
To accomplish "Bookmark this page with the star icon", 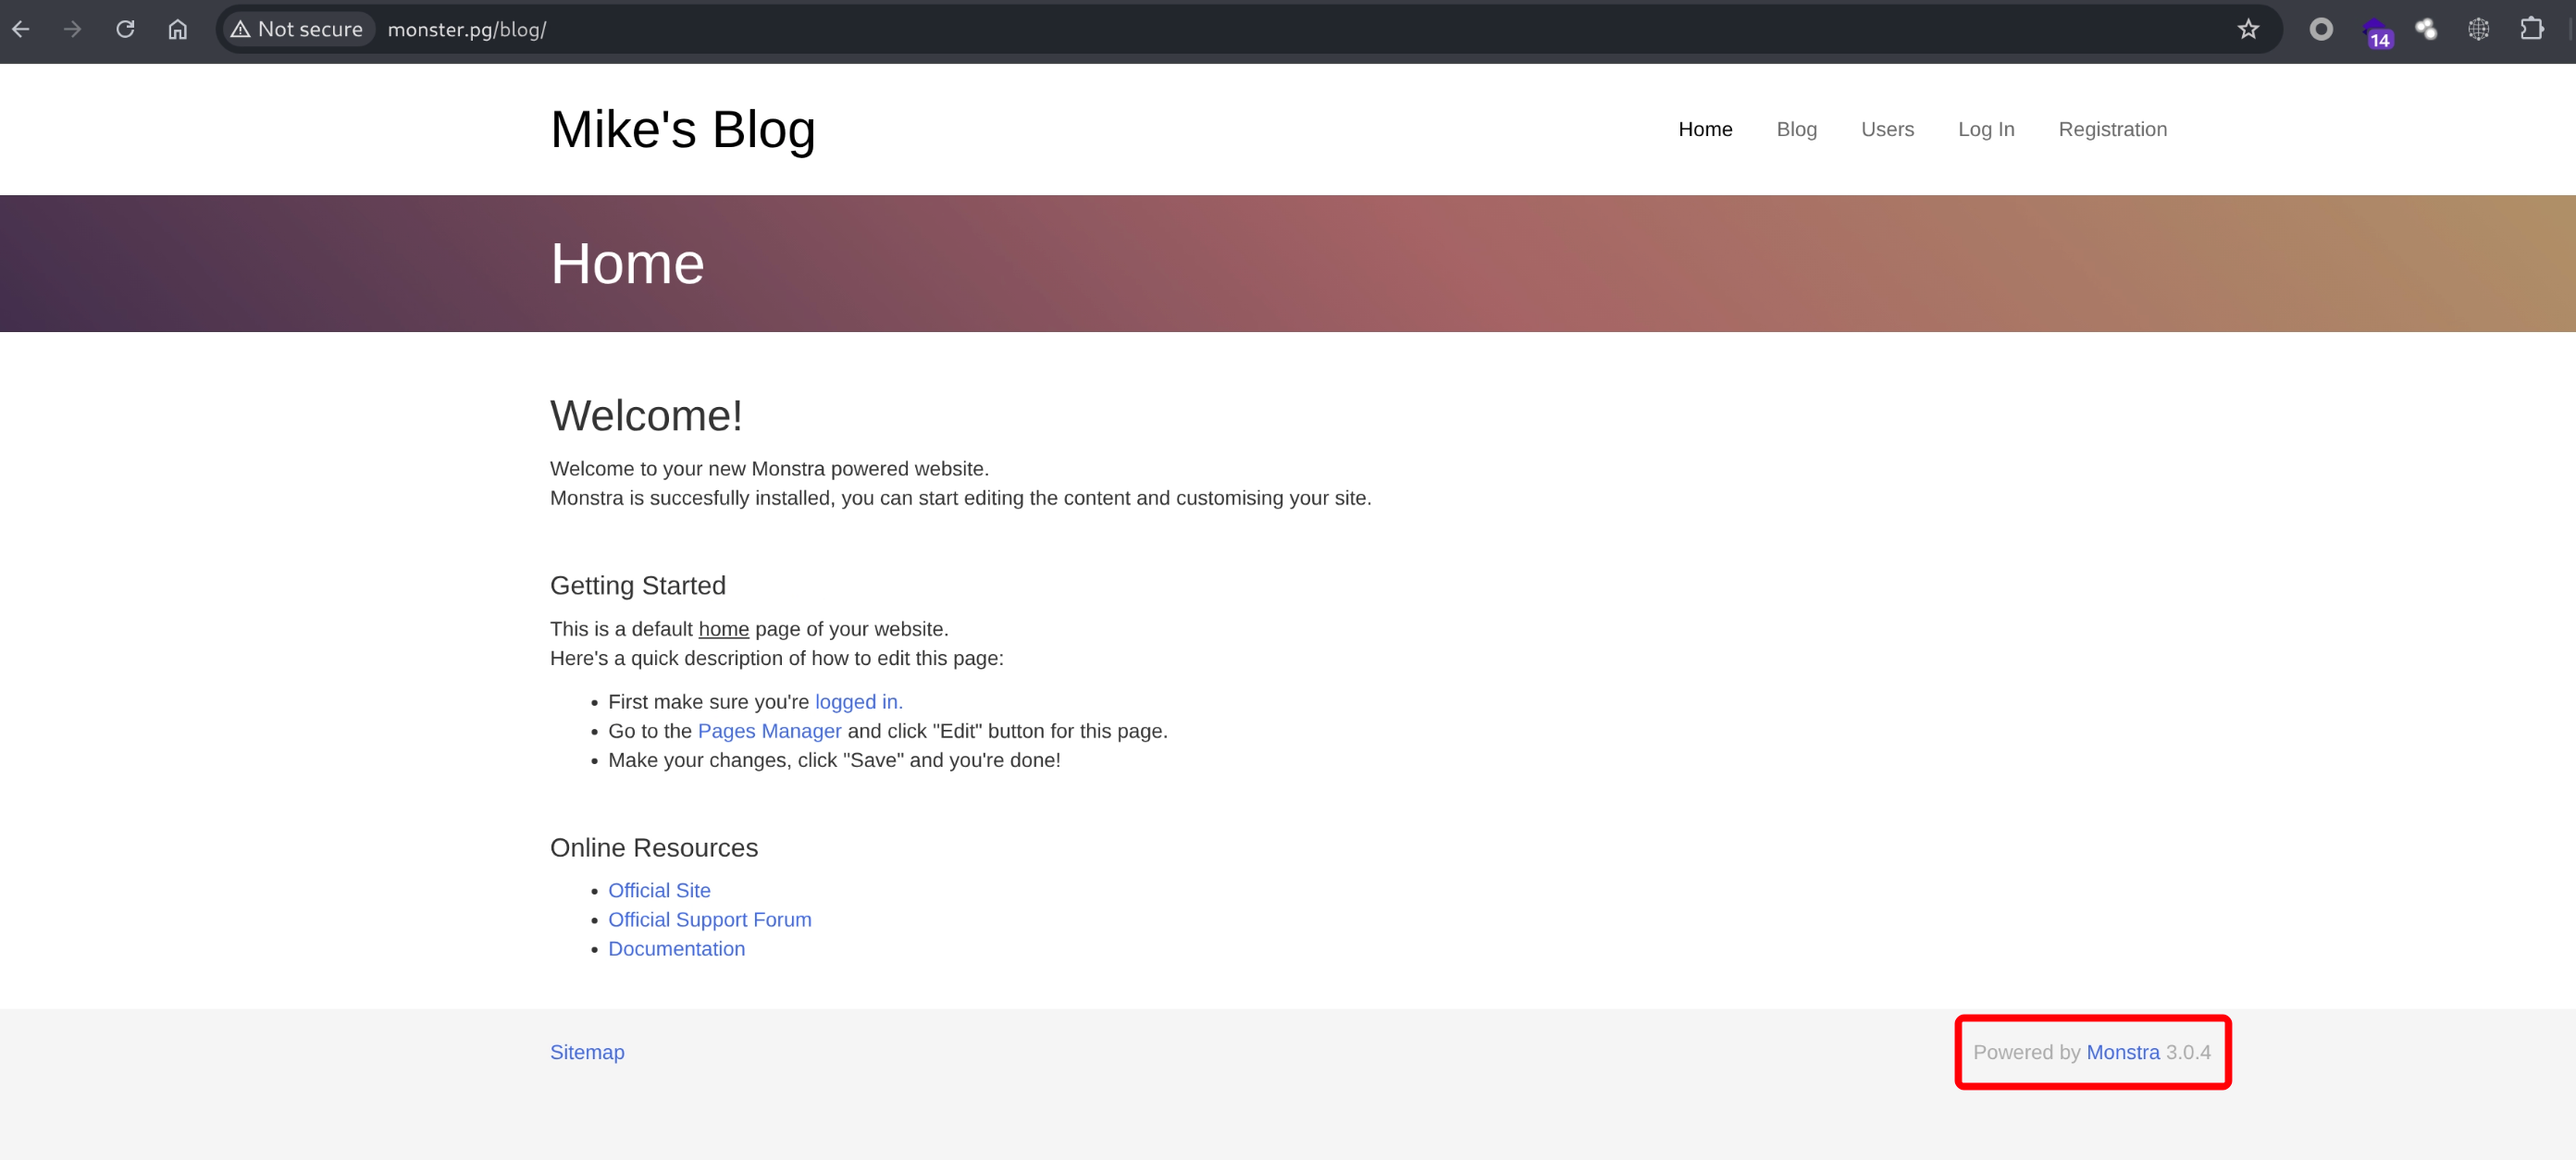I will coord(2248,29).
